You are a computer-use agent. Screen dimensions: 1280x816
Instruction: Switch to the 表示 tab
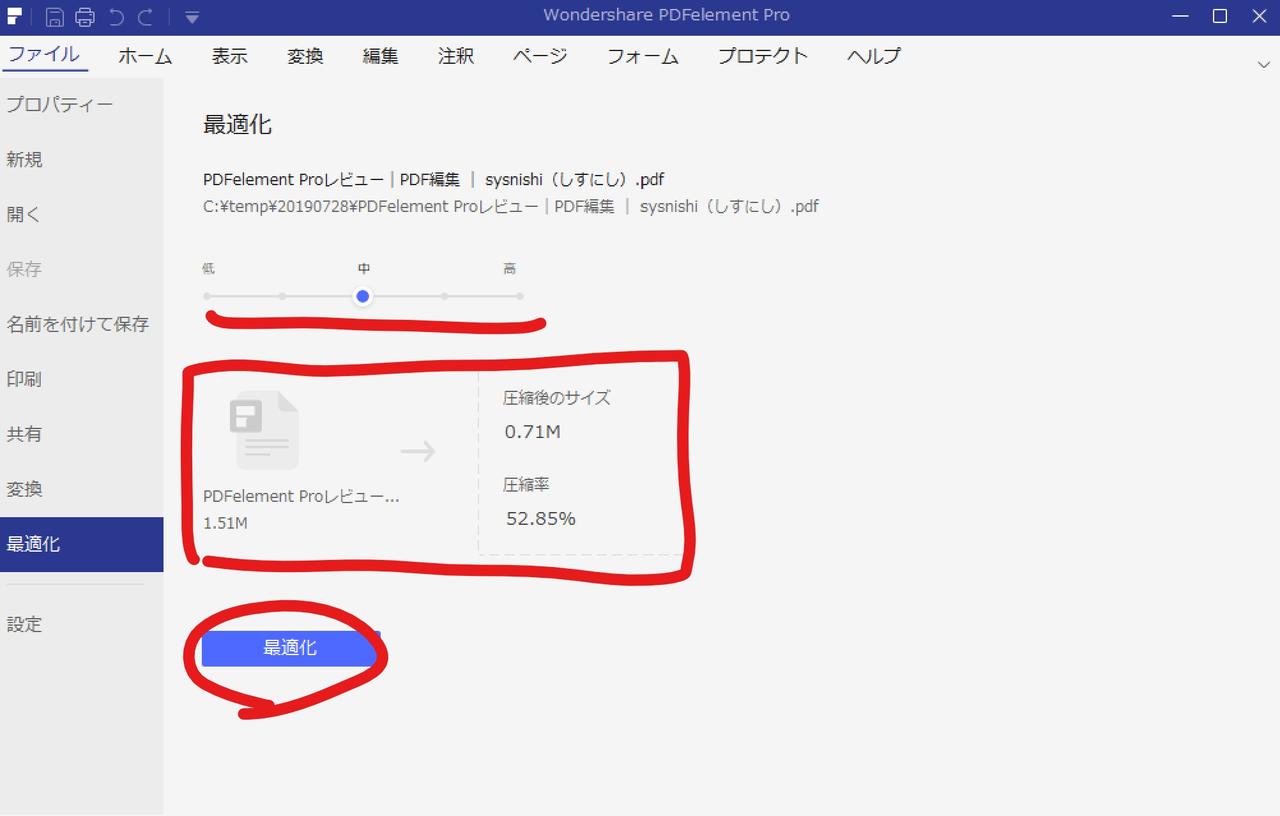[x=229, y=56]
